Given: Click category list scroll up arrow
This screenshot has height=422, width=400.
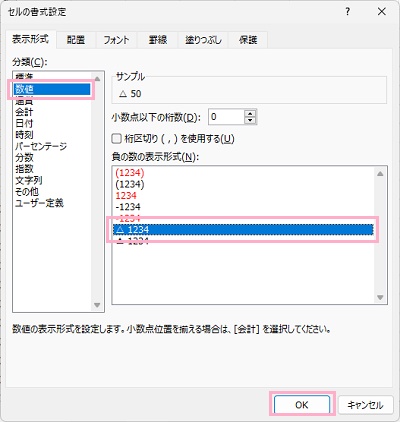Looking at the screenshot, I should click(97, 79).
